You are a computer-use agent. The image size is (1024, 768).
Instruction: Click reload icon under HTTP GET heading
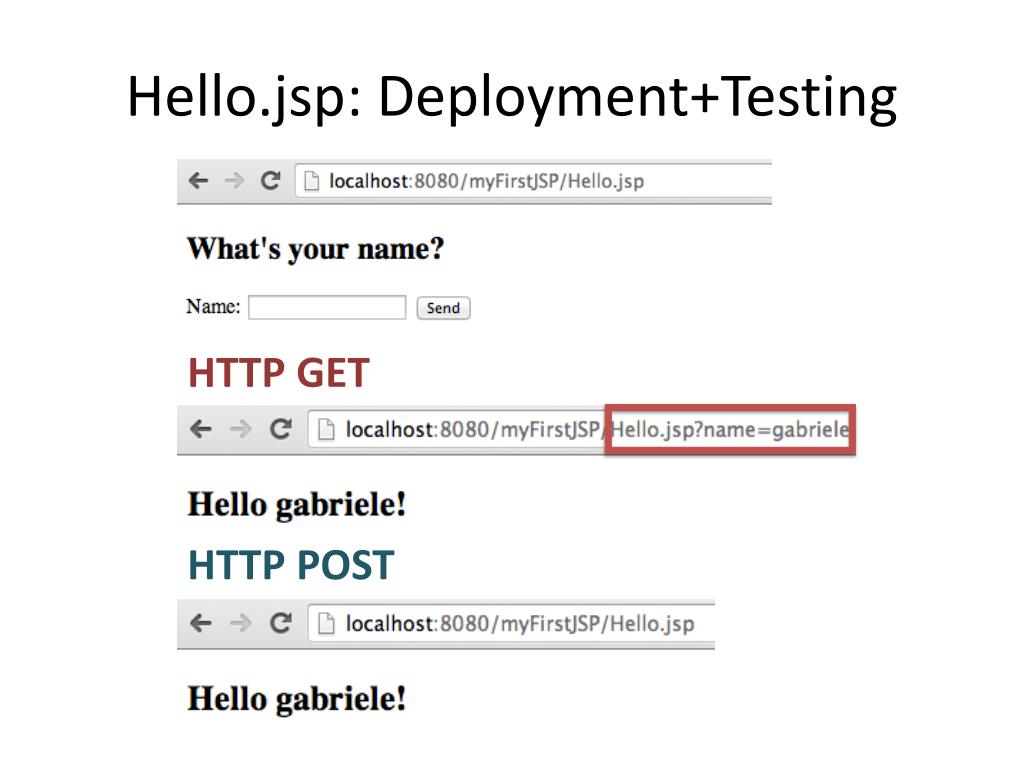tap(281, 428)
